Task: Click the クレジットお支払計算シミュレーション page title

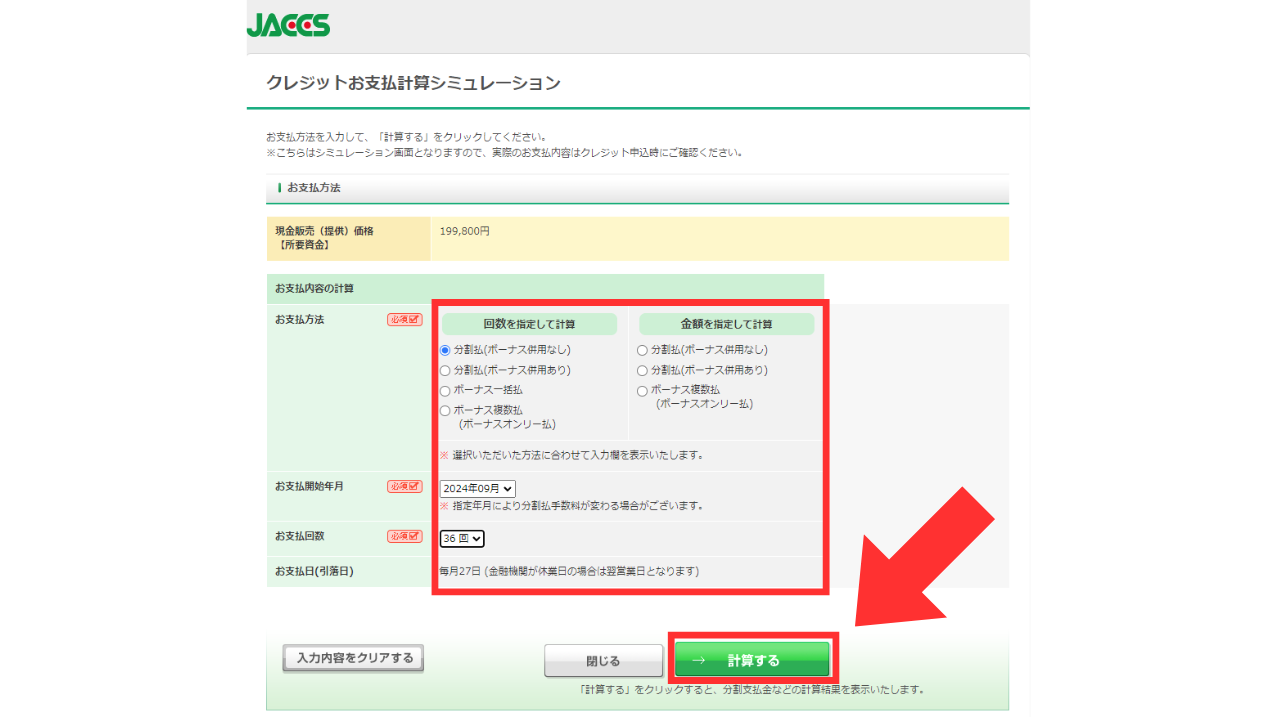Action: click(413, 83)
